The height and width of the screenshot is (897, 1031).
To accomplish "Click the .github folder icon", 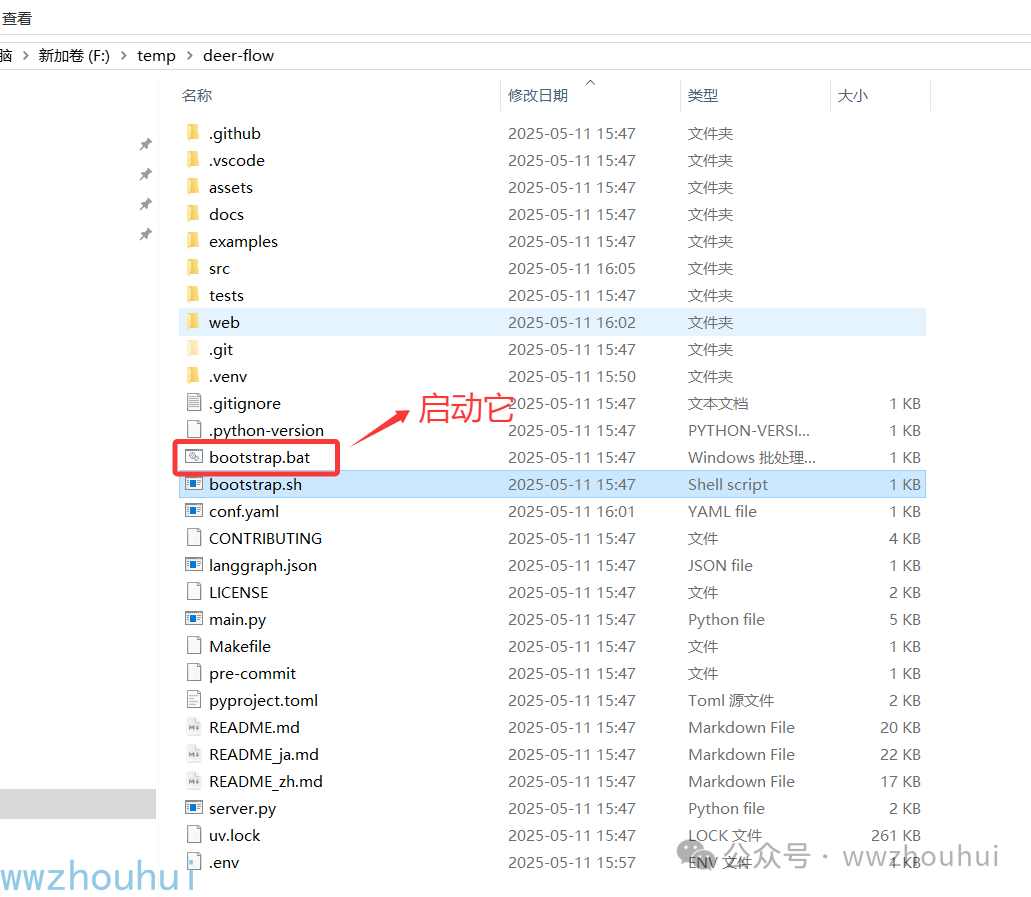I will tap(193, 133).
